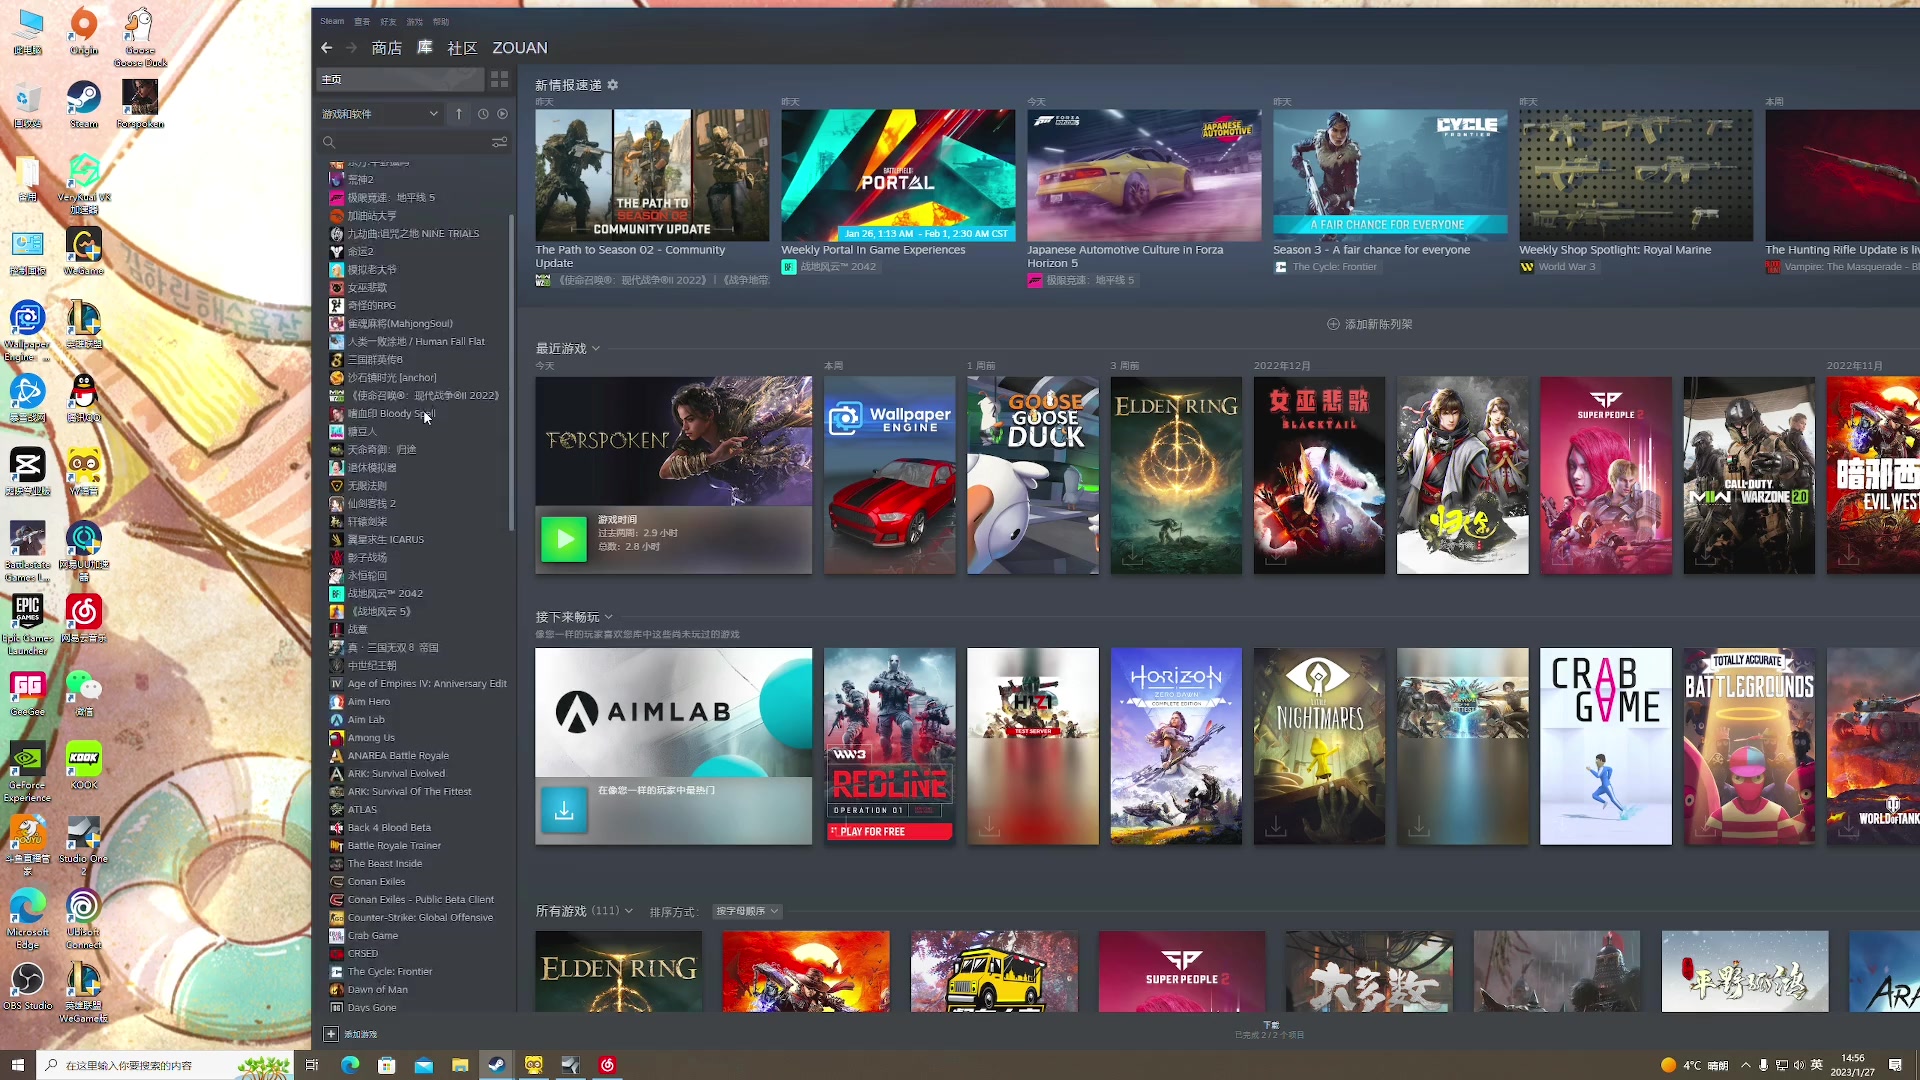Open the ZOUAN profile tab
The width and height of the screenshot is (1920, 1080).
[520, 47]
